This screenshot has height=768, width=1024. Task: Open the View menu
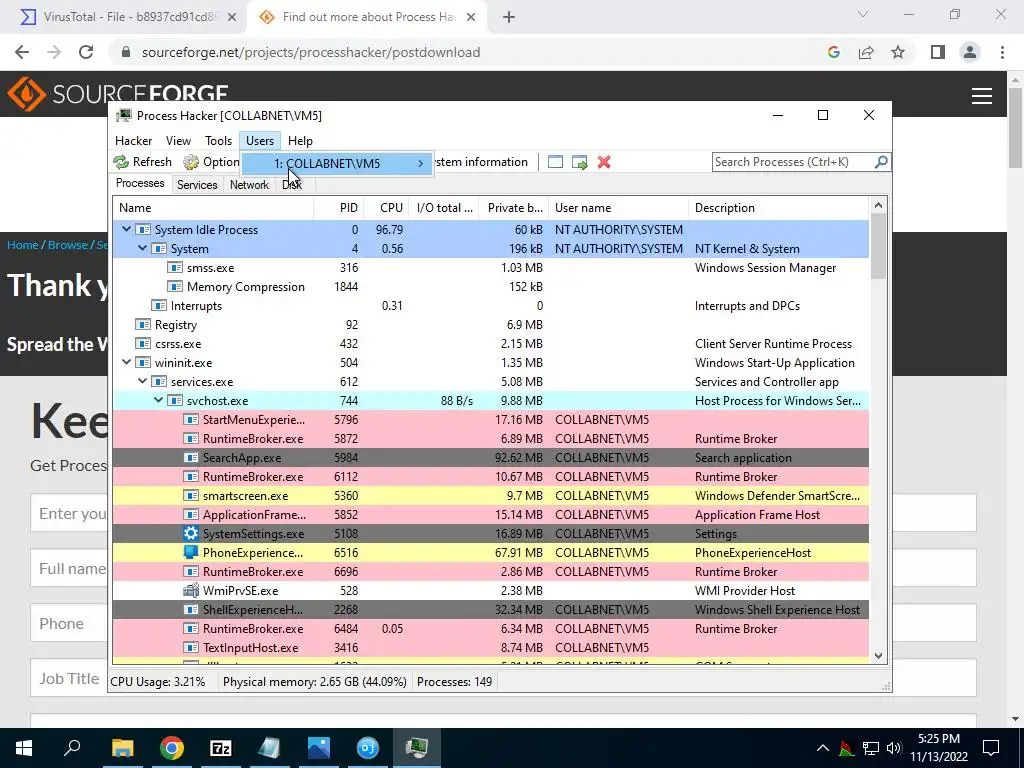coord(178,141)
